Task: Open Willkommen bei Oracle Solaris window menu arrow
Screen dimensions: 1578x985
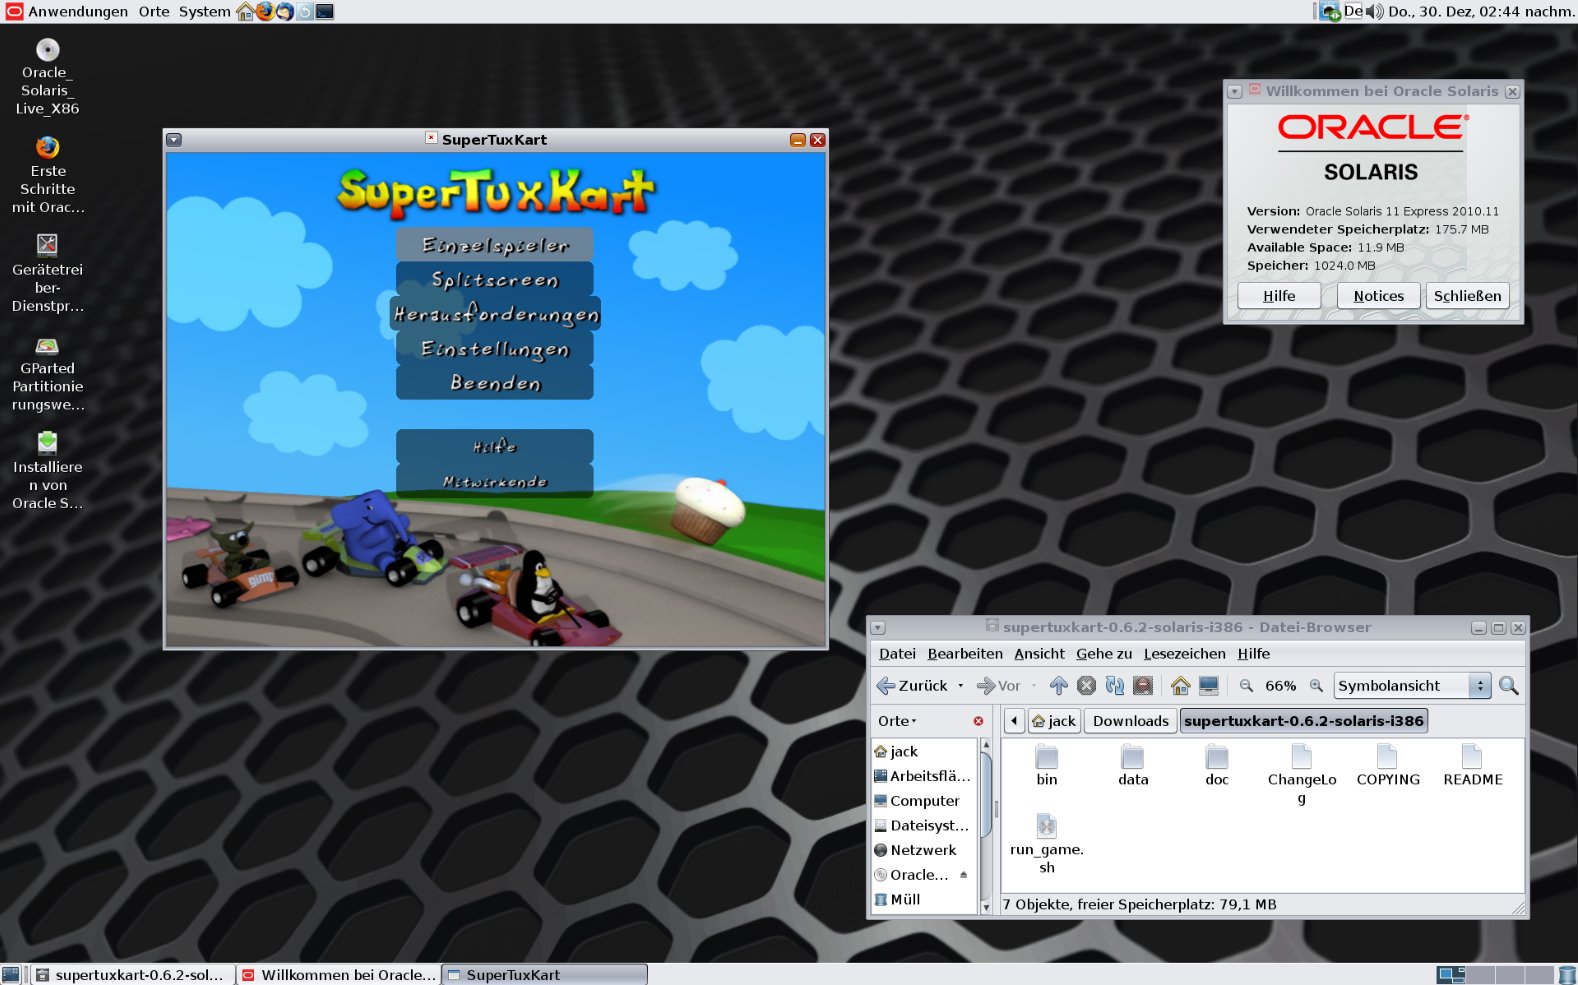Action: tap(1235, 91)
